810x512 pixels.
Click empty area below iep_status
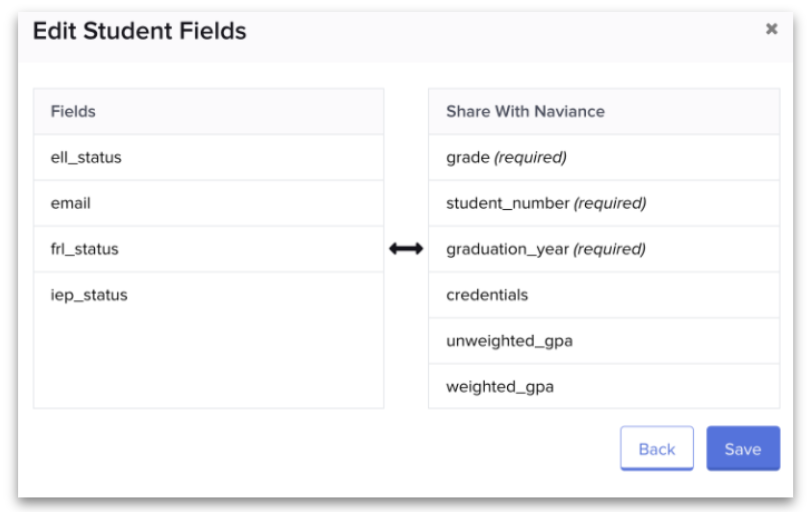click(x=208, y=360)
